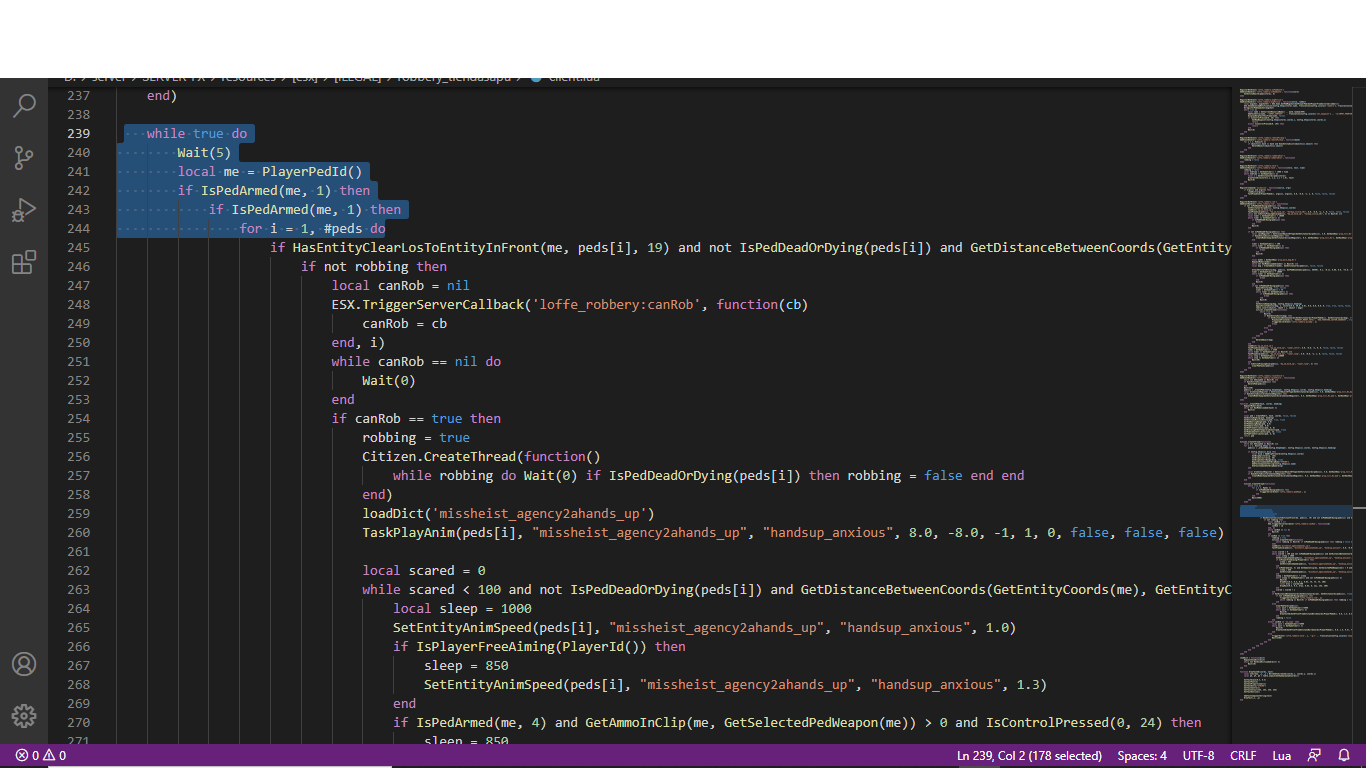Click the Accounts icon in the activity bar
The width and height of the screenshot is (1366, 768).
tap(24, 663)
